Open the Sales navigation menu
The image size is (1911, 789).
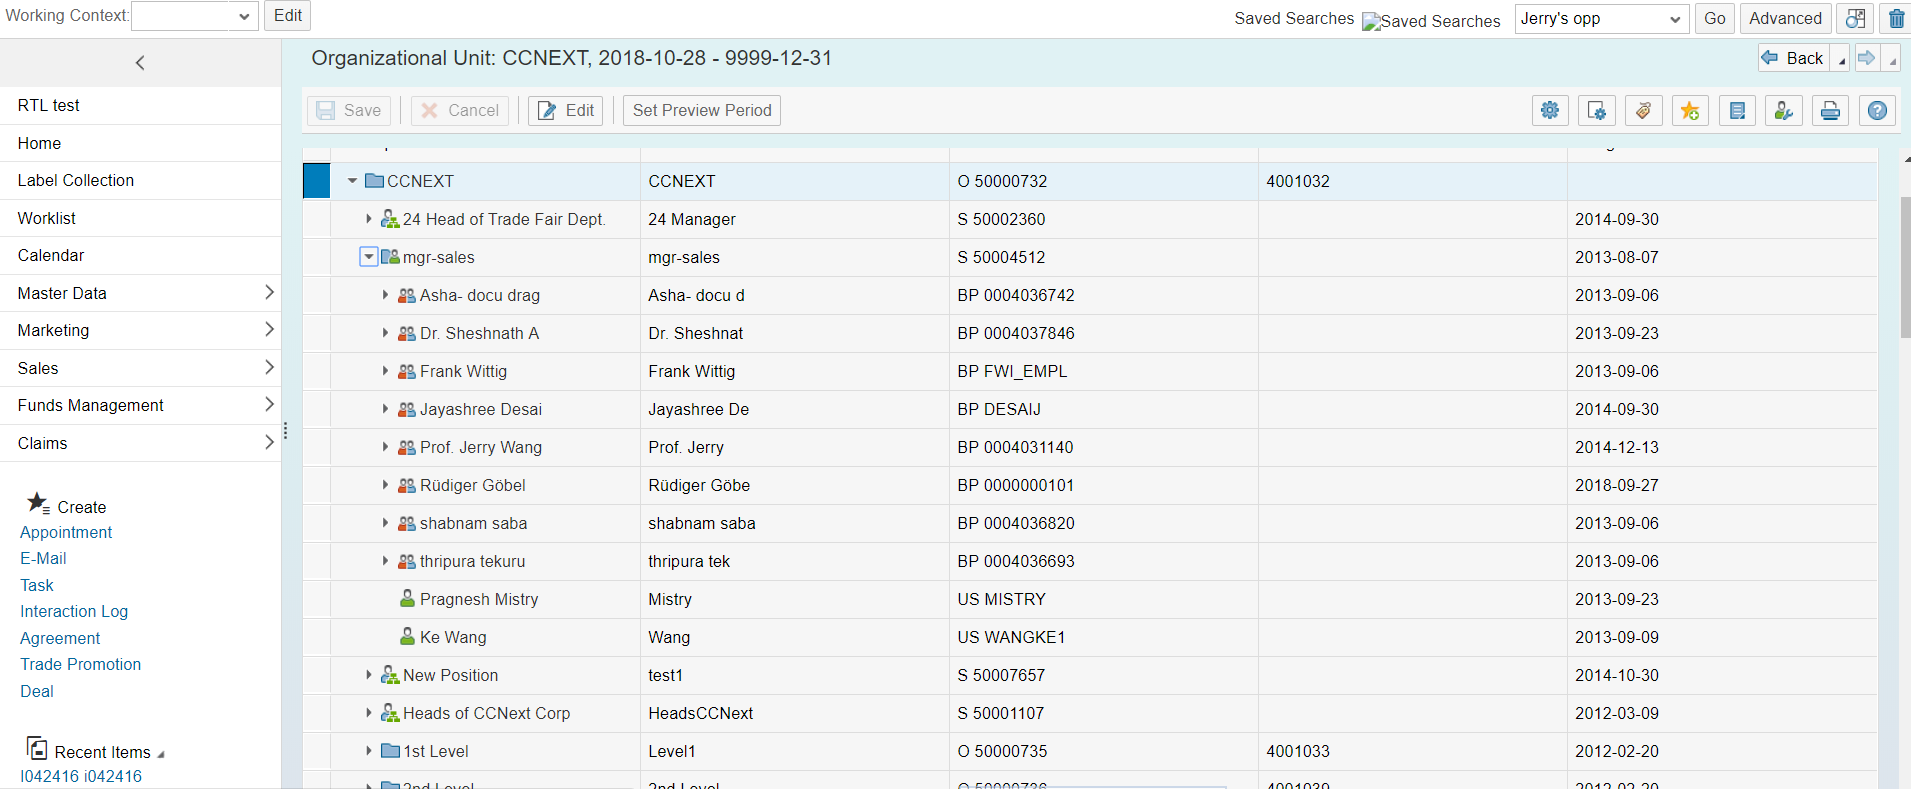(x=140, y=368)
